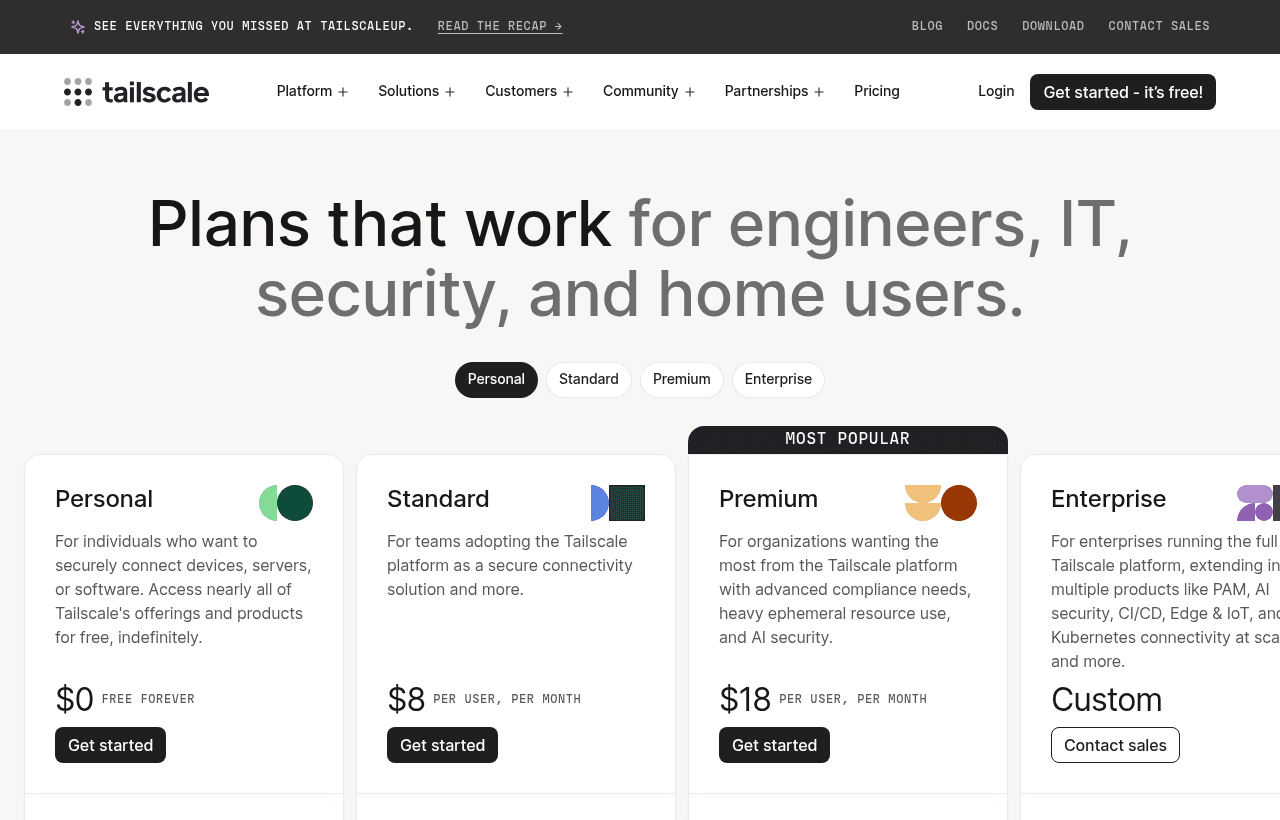
Task: Click the $8 price text
Action: point(406,699)
